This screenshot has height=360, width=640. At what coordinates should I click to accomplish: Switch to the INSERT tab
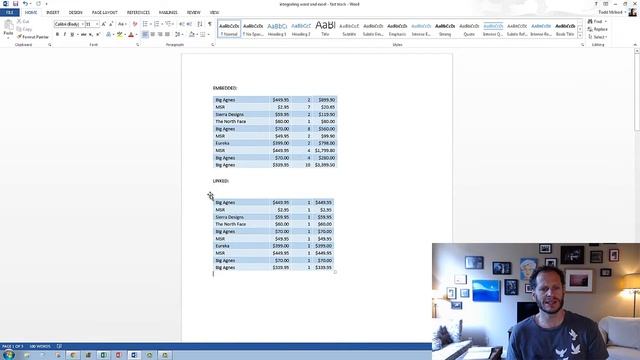point(53,13)
